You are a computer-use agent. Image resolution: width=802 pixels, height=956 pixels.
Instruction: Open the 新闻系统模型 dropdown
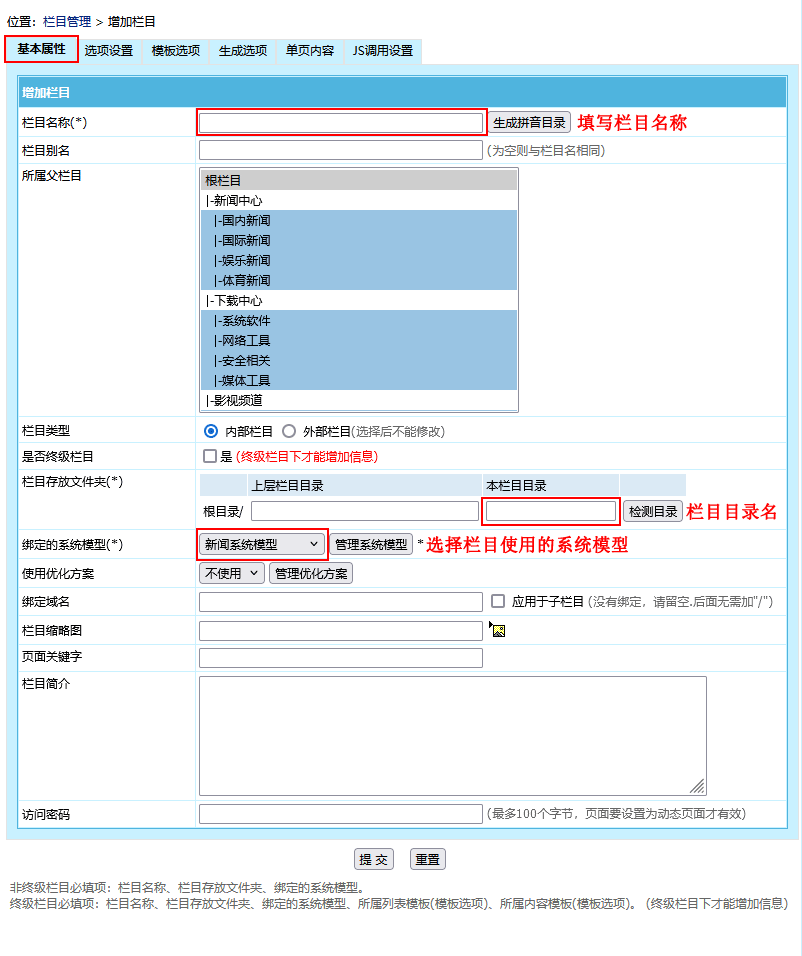(262, 544)
